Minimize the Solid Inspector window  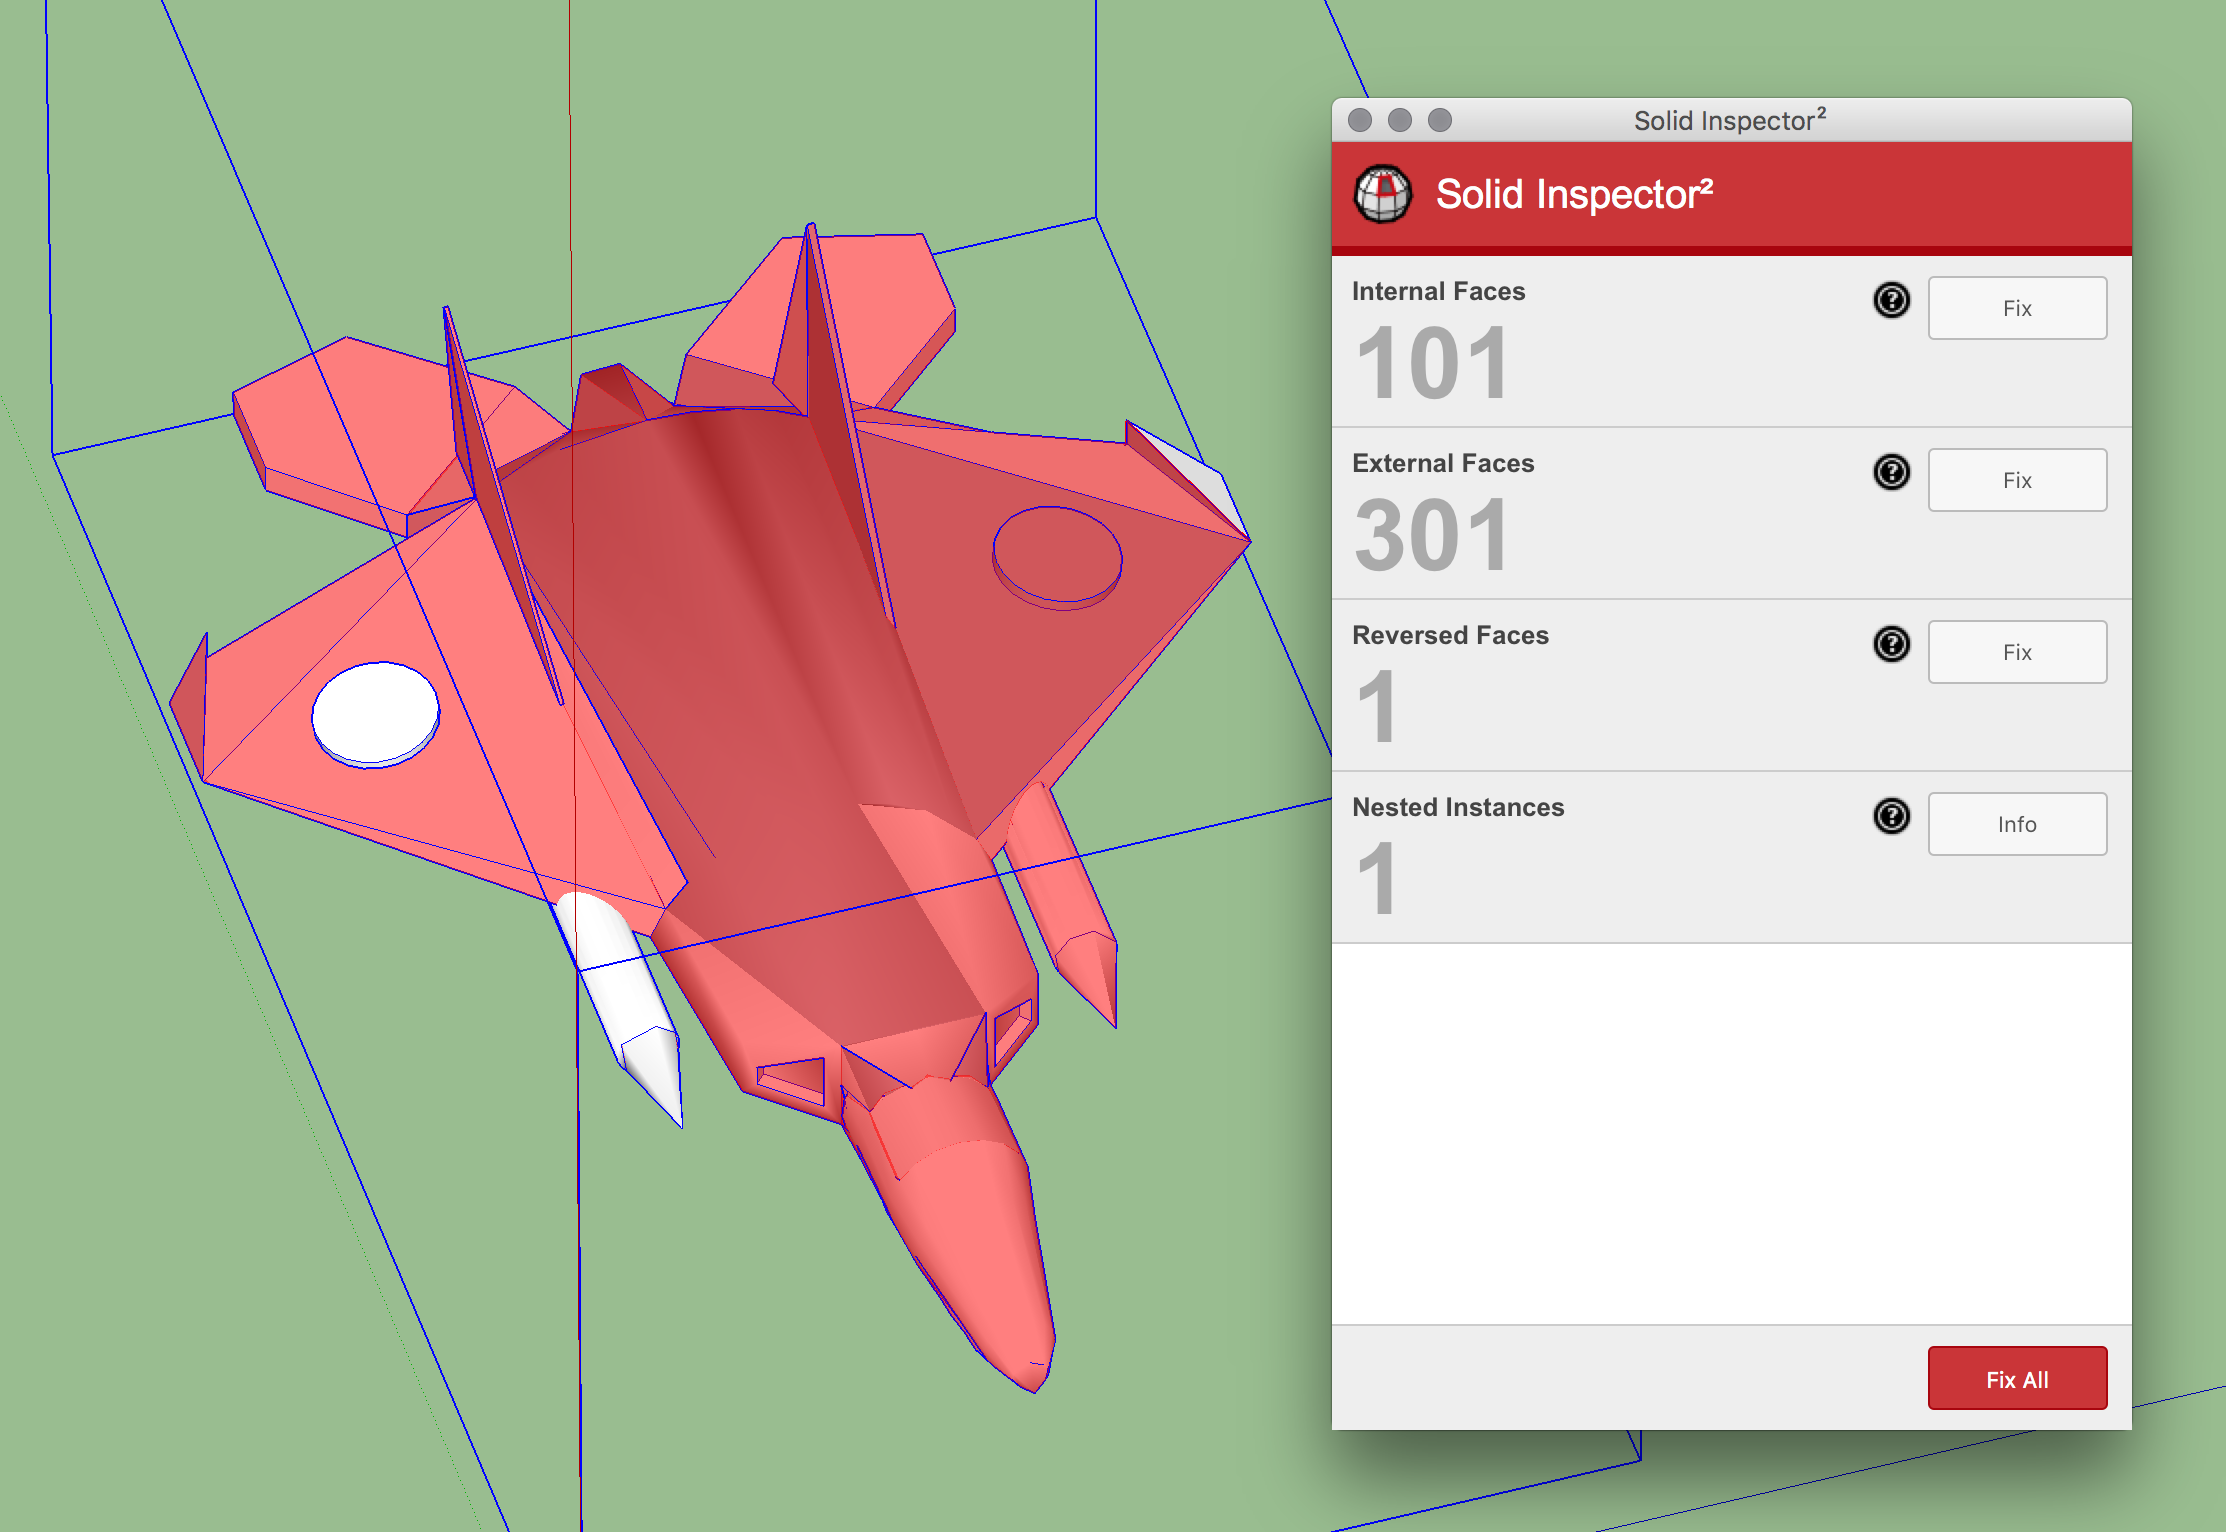pos(1400,120)
